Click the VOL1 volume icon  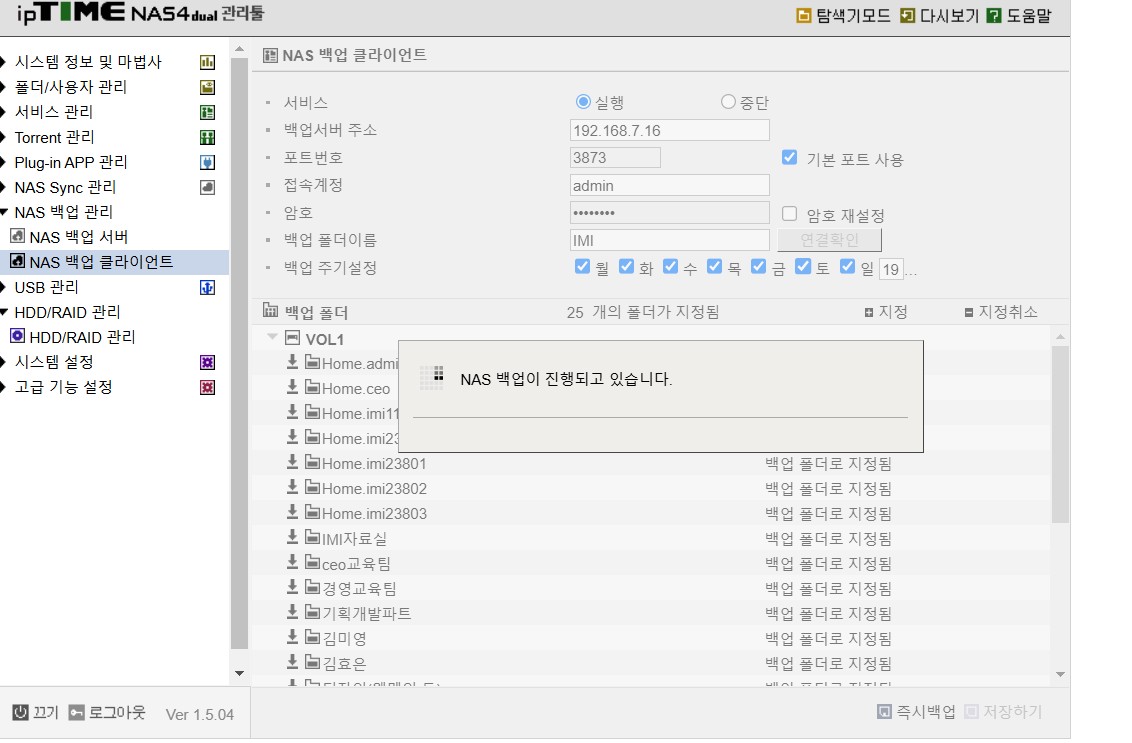point(292,338)
